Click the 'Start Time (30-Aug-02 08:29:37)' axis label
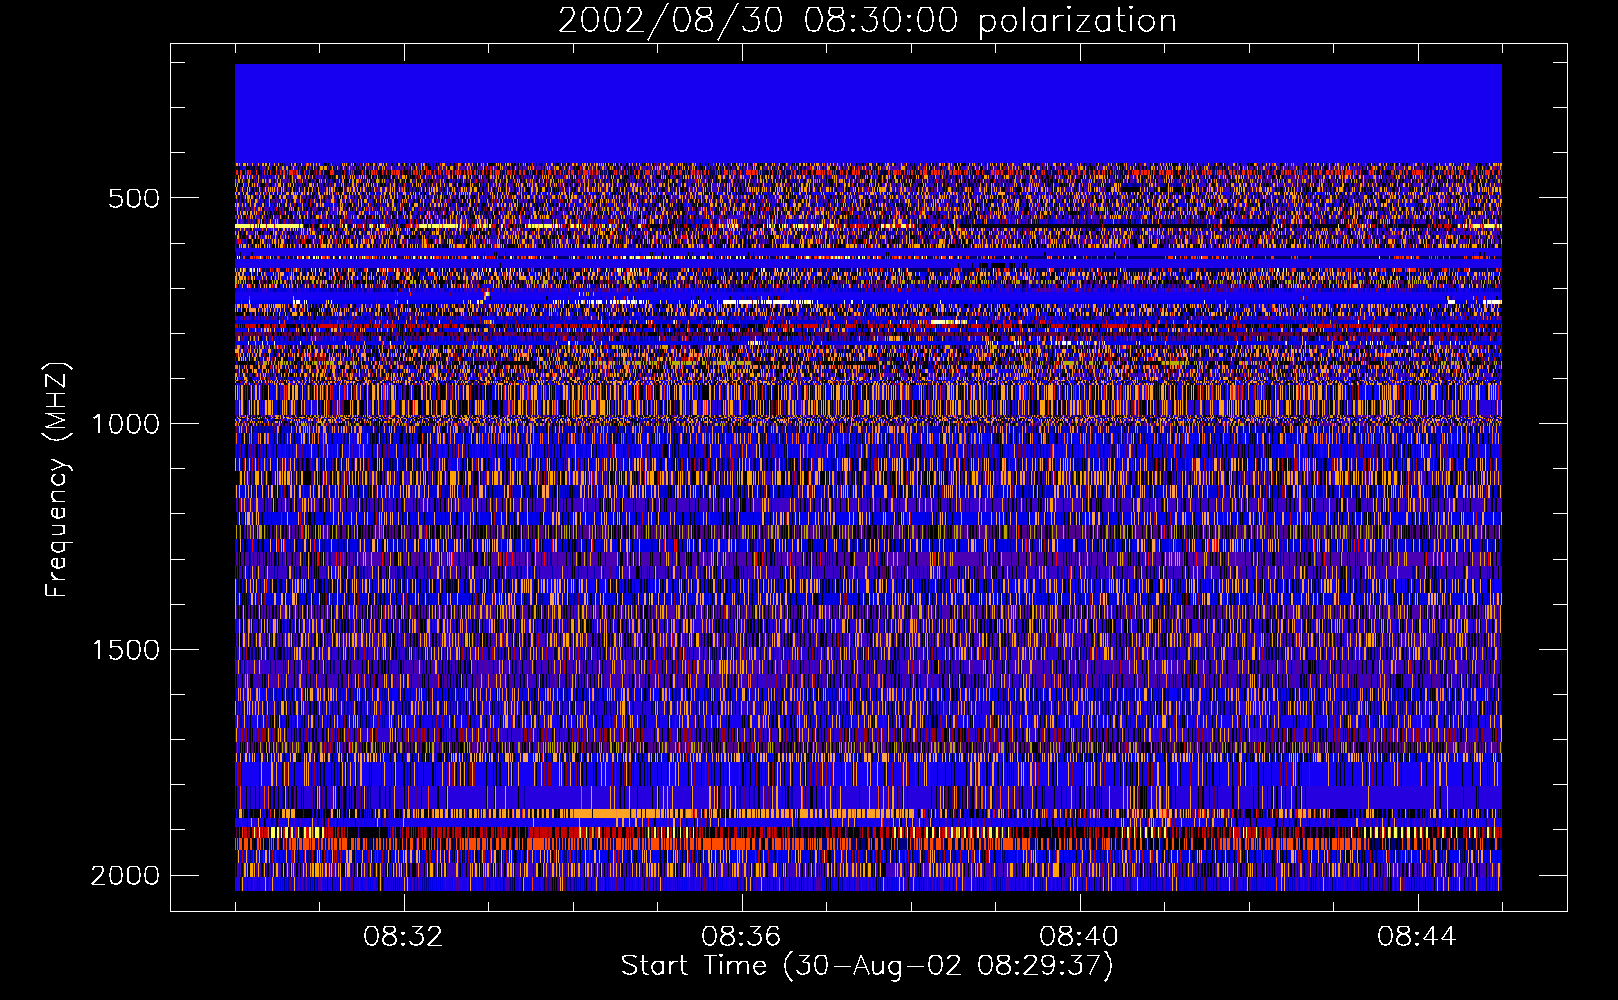The height and width of the screenshot is (1000, 1618). pos(867,966)
